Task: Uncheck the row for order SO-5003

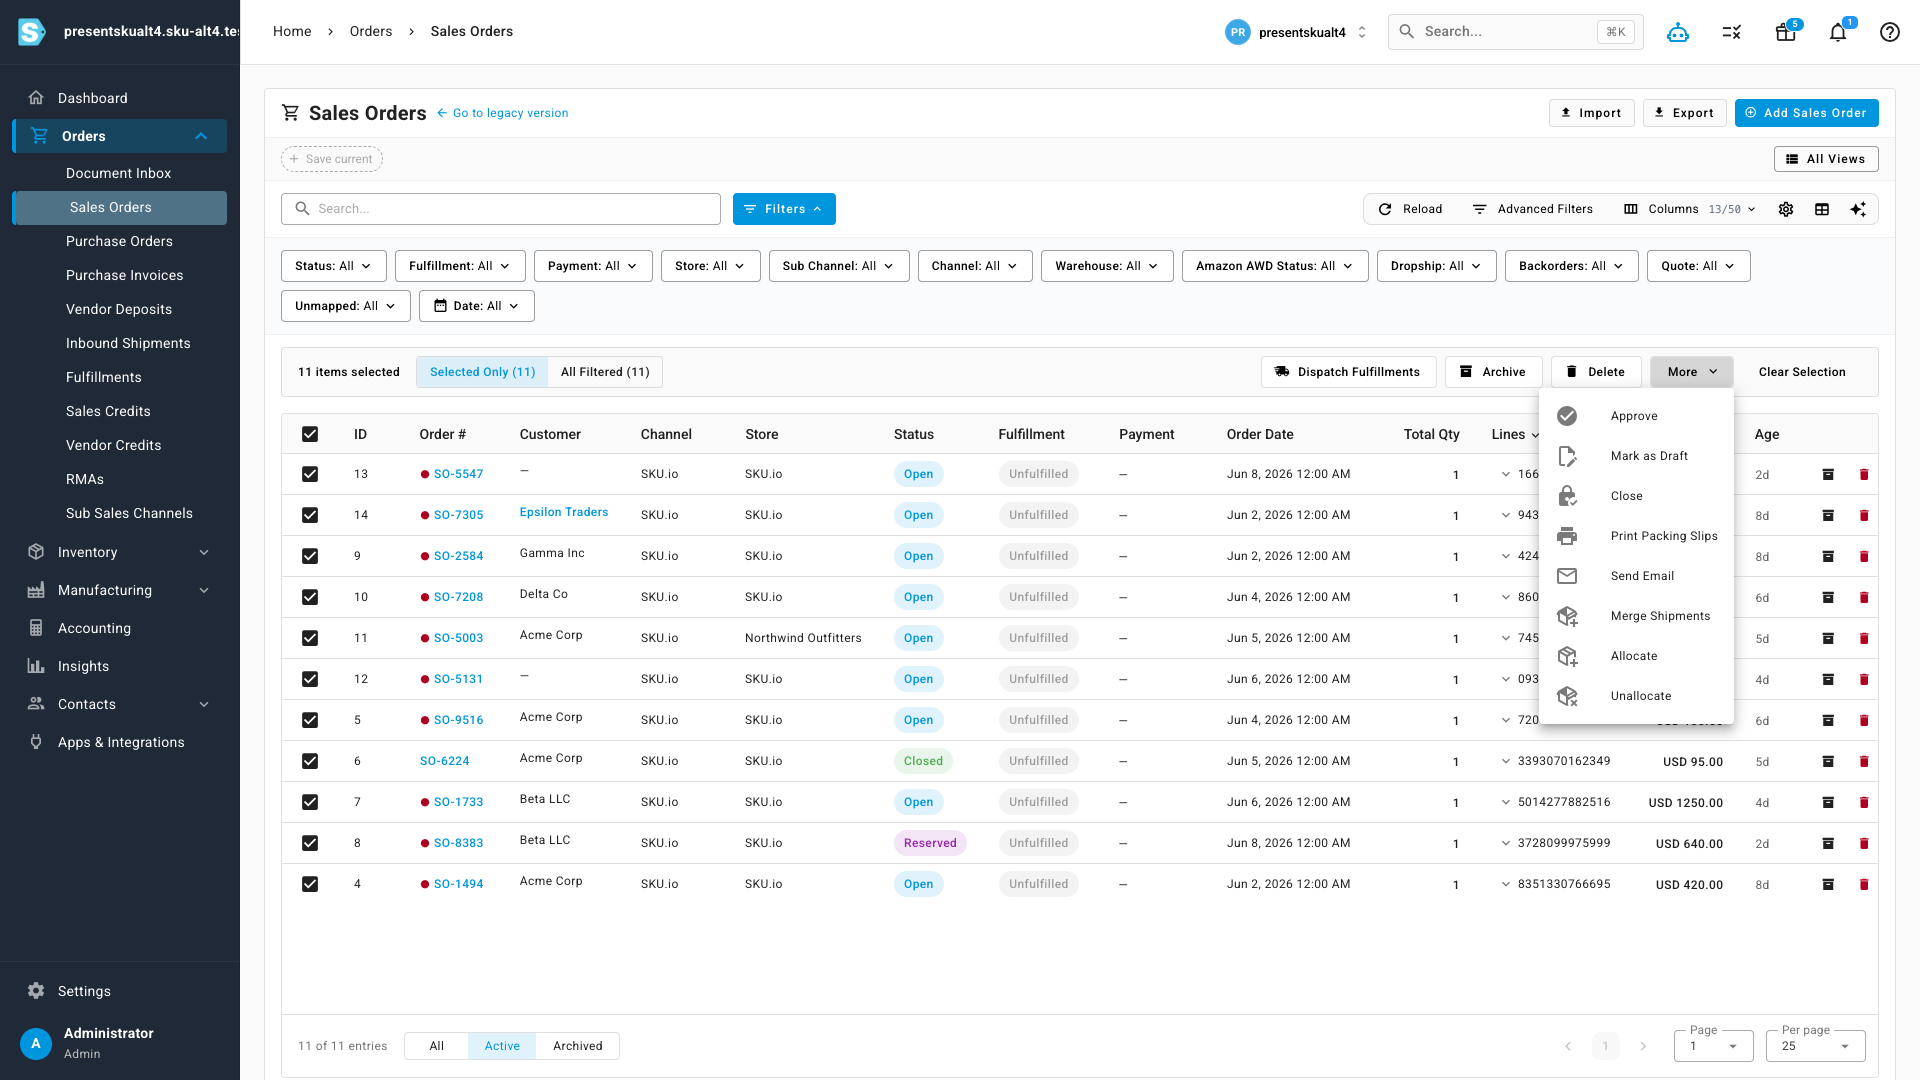Action: 310,638
